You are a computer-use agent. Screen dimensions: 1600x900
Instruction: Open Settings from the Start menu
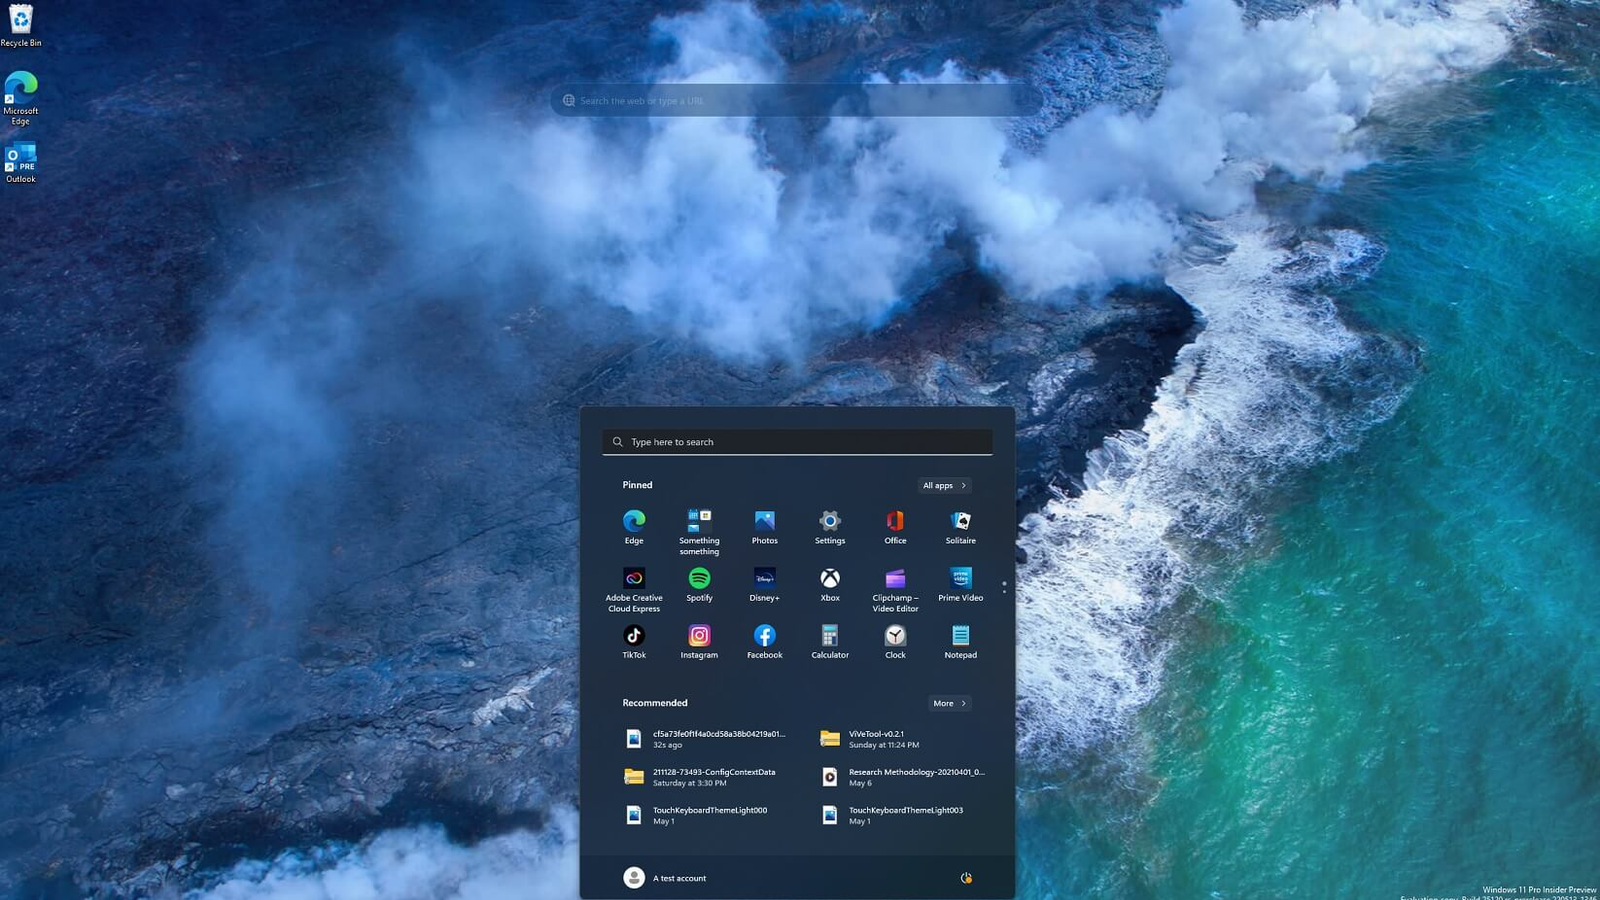click(830, 527)
